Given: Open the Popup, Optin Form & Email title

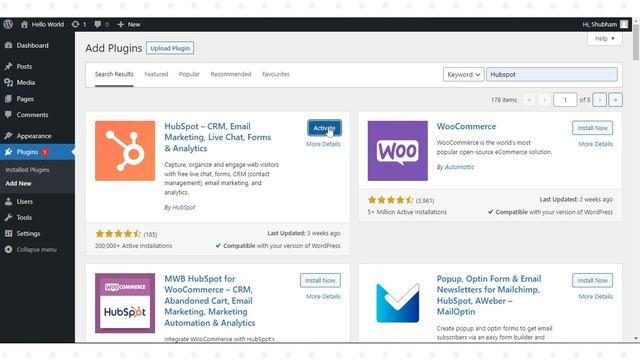Looking at the screenshot, I should pyautogui.click(x=489, y=295).
